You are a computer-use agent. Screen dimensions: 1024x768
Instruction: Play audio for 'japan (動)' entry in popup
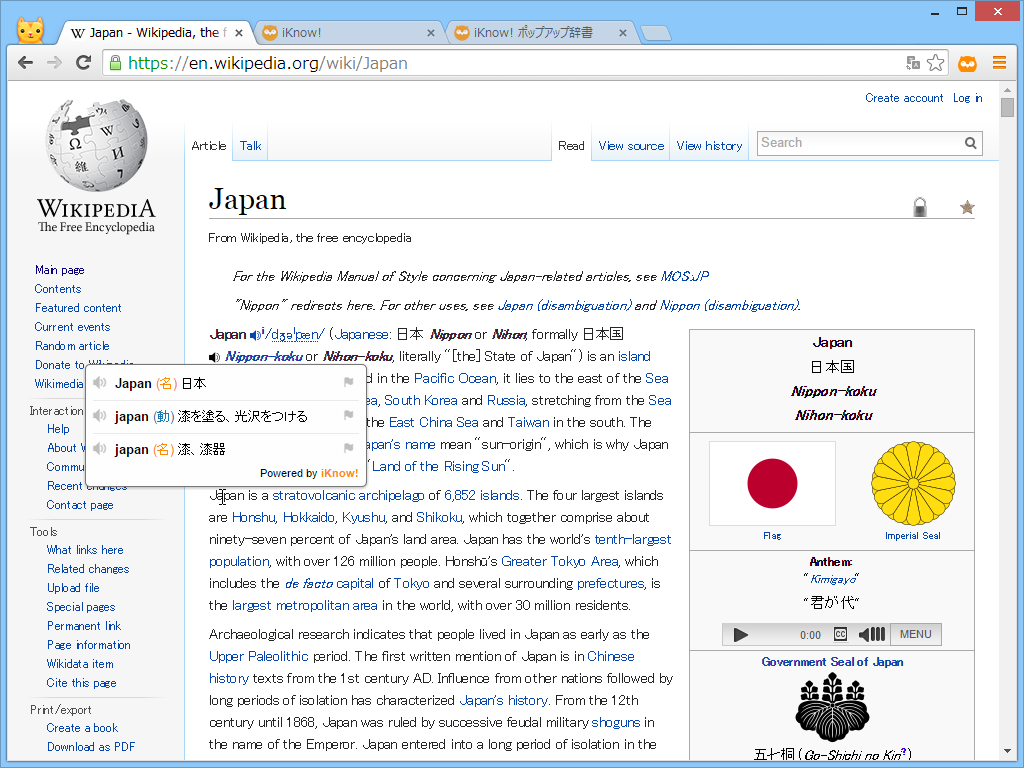100,415
